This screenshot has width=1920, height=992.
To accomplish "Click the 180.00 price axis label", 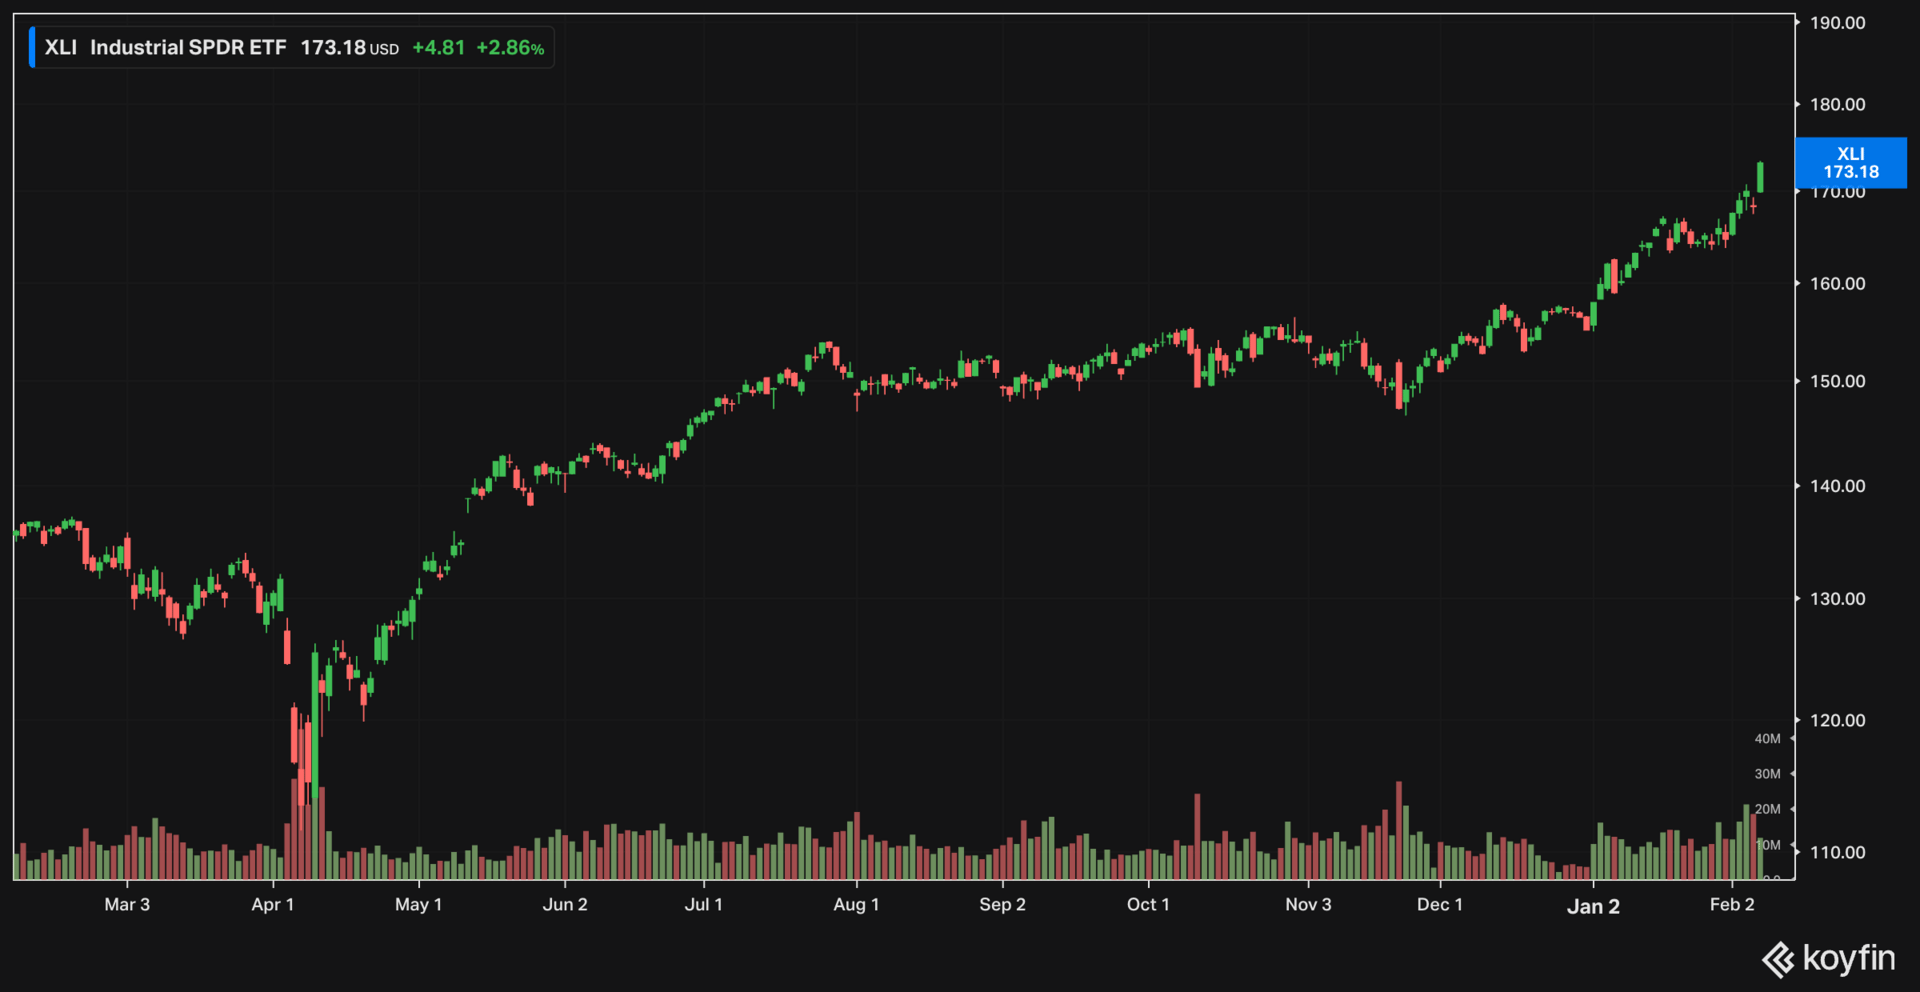I will click(1837, 104).
